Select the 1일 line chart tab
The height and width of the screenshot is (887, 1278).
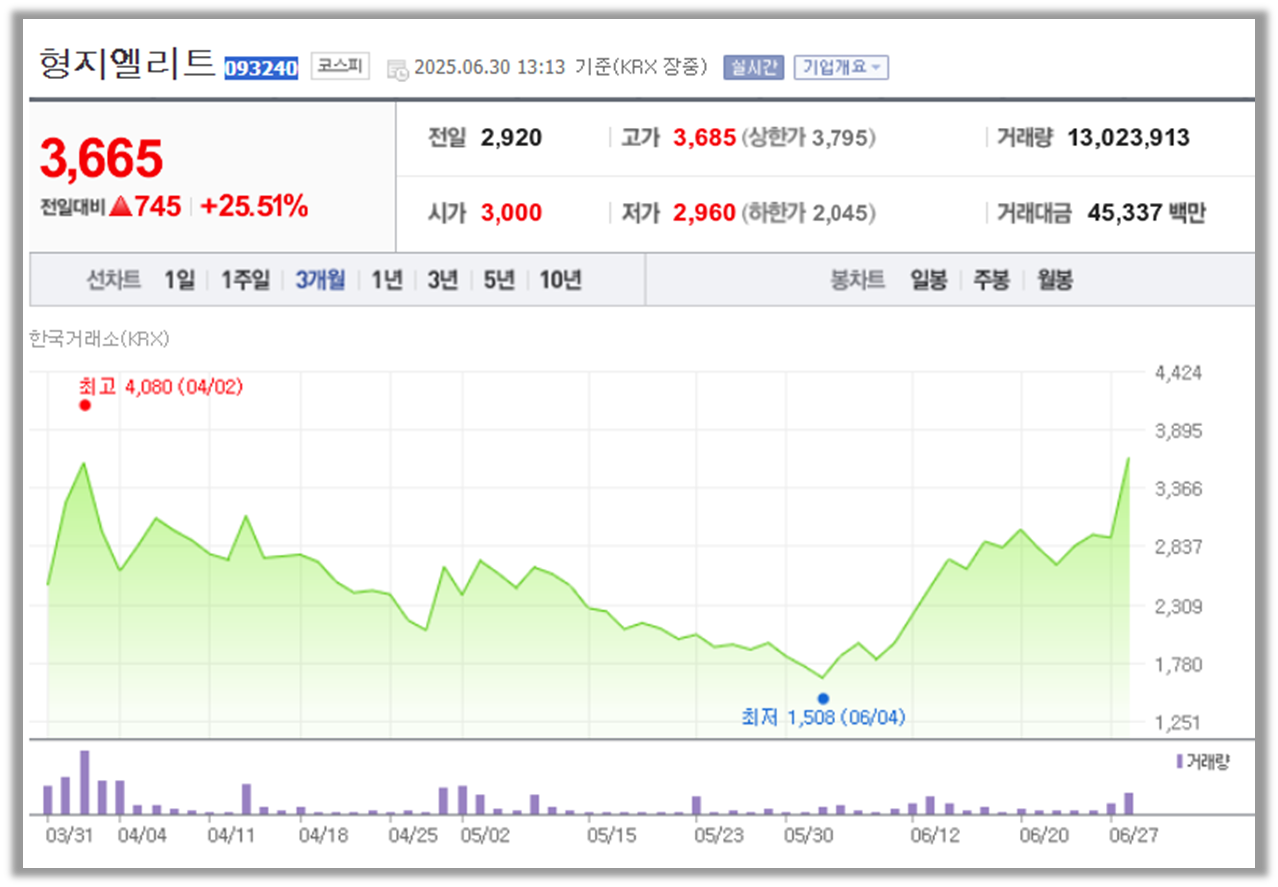pos(180,281)
